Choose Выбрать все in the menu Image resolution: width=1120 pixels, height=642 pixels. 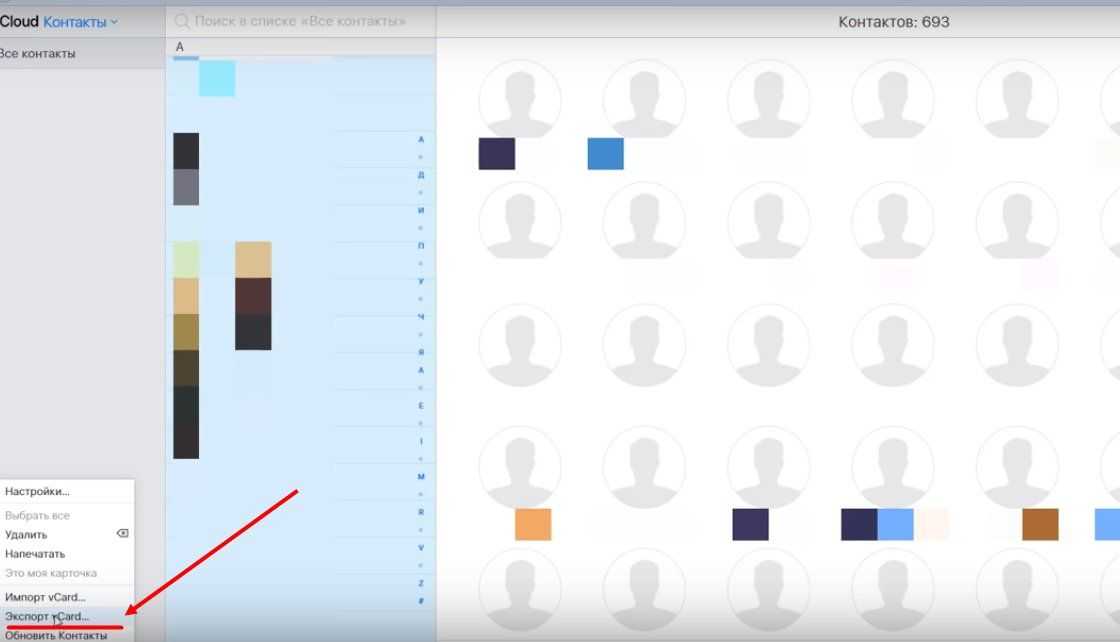[37, 515]
